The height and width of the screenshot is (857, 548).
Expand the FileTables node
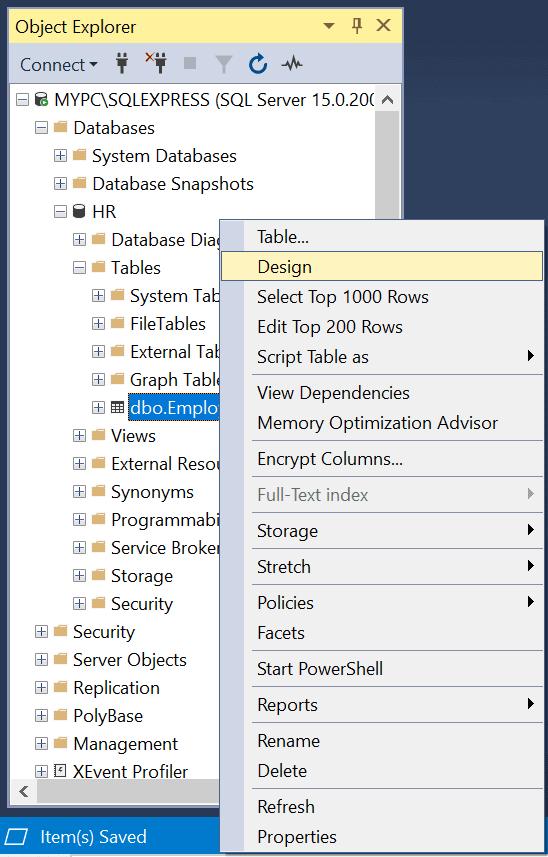click(98, 324)
